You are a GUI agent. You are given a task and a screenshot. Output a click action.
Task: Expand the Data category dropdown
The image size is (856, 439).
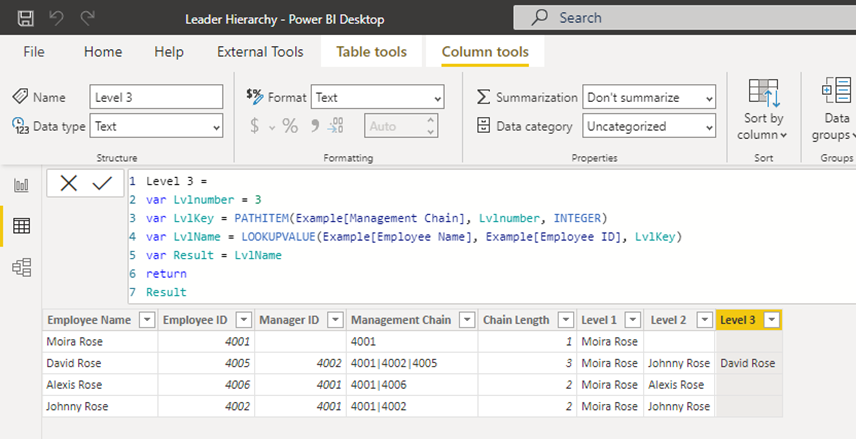649,126
